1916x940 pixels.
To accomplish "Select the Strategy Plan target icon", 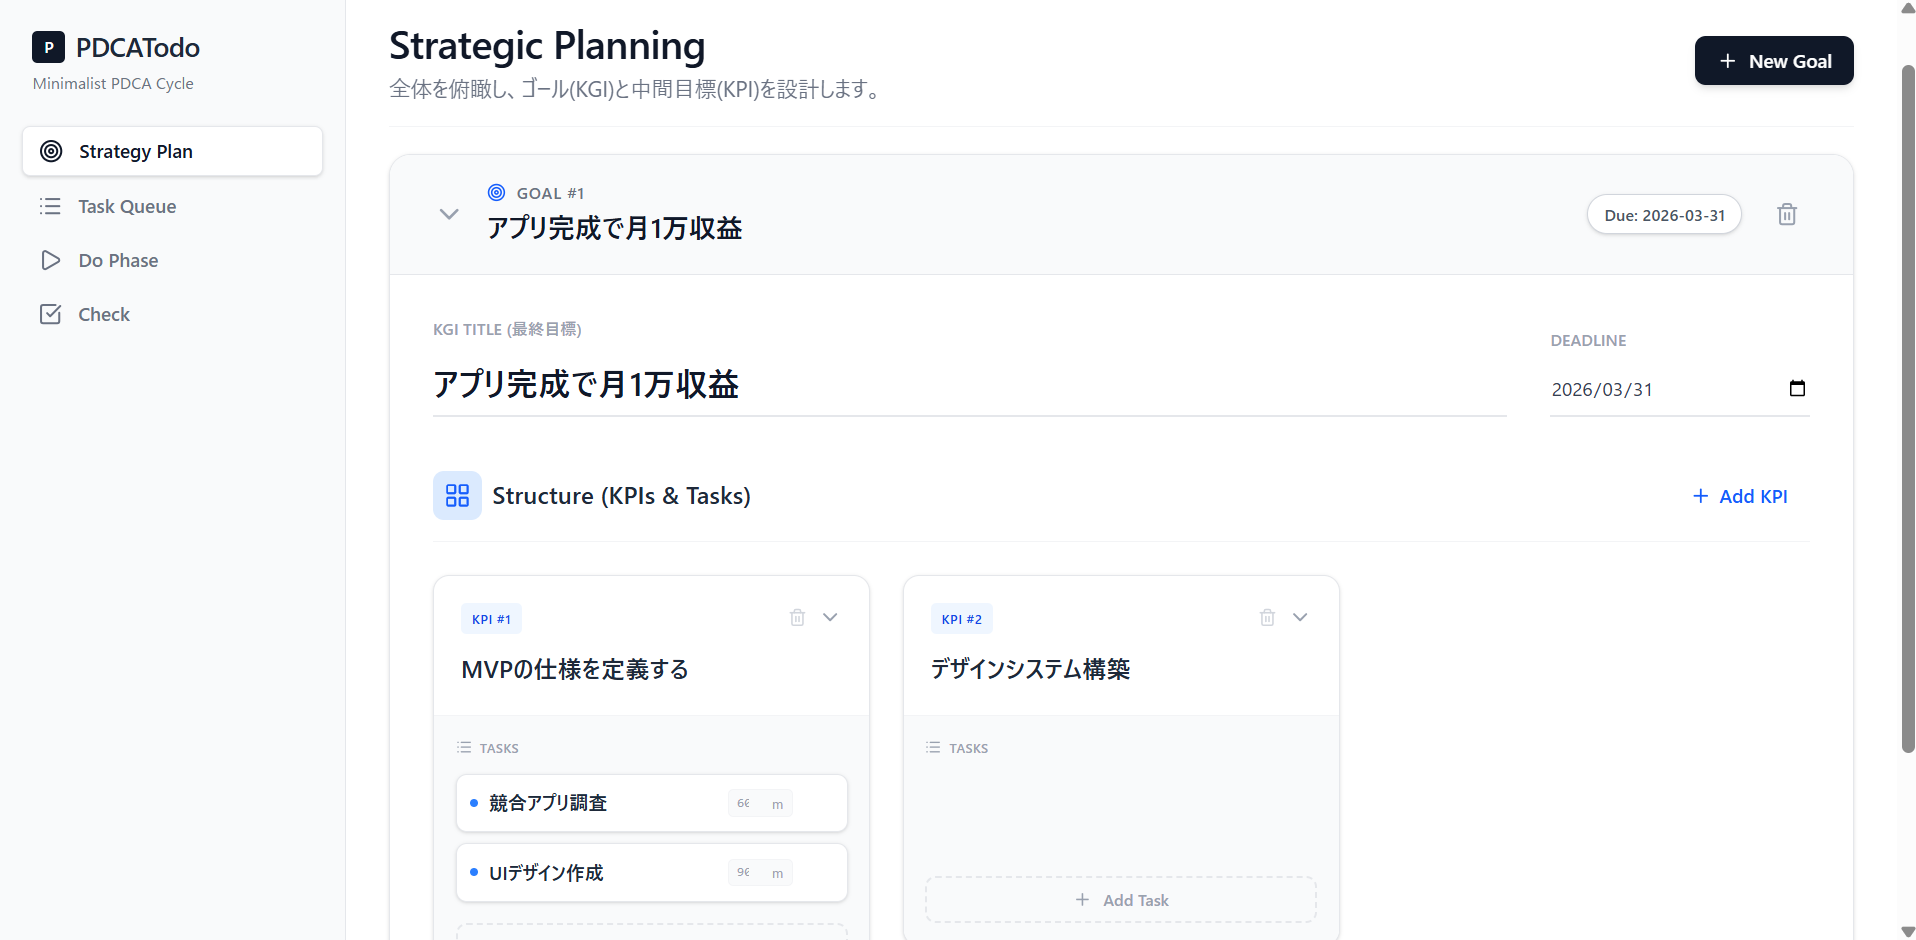I will pyautogui.click(x=51, y=151).
